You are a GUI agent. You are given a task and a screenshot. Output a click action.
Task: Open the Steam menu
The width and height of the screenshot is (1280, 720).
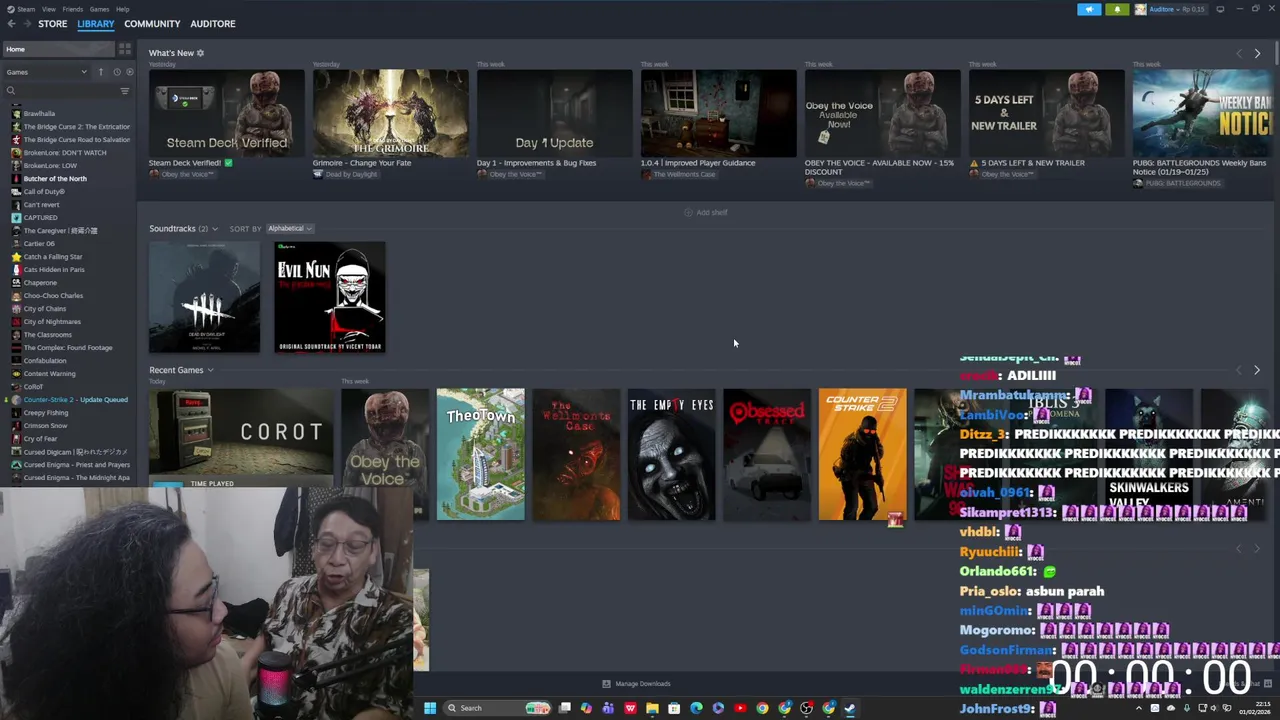[25, 9]
